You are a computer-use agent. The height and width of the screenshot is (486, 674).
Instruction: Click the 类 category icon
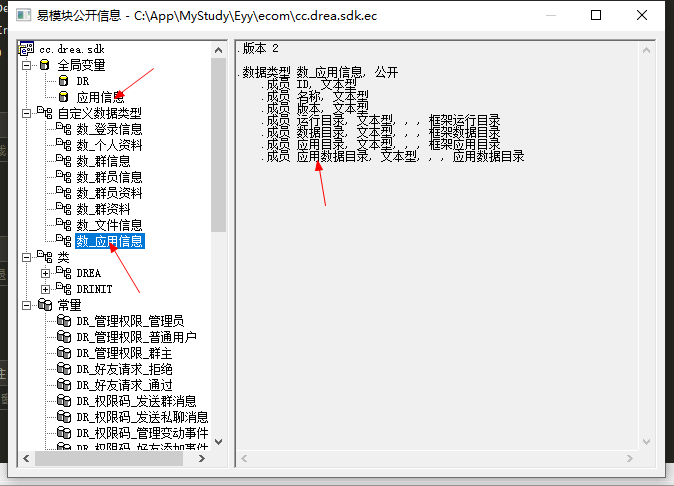[x=44, y=257]
